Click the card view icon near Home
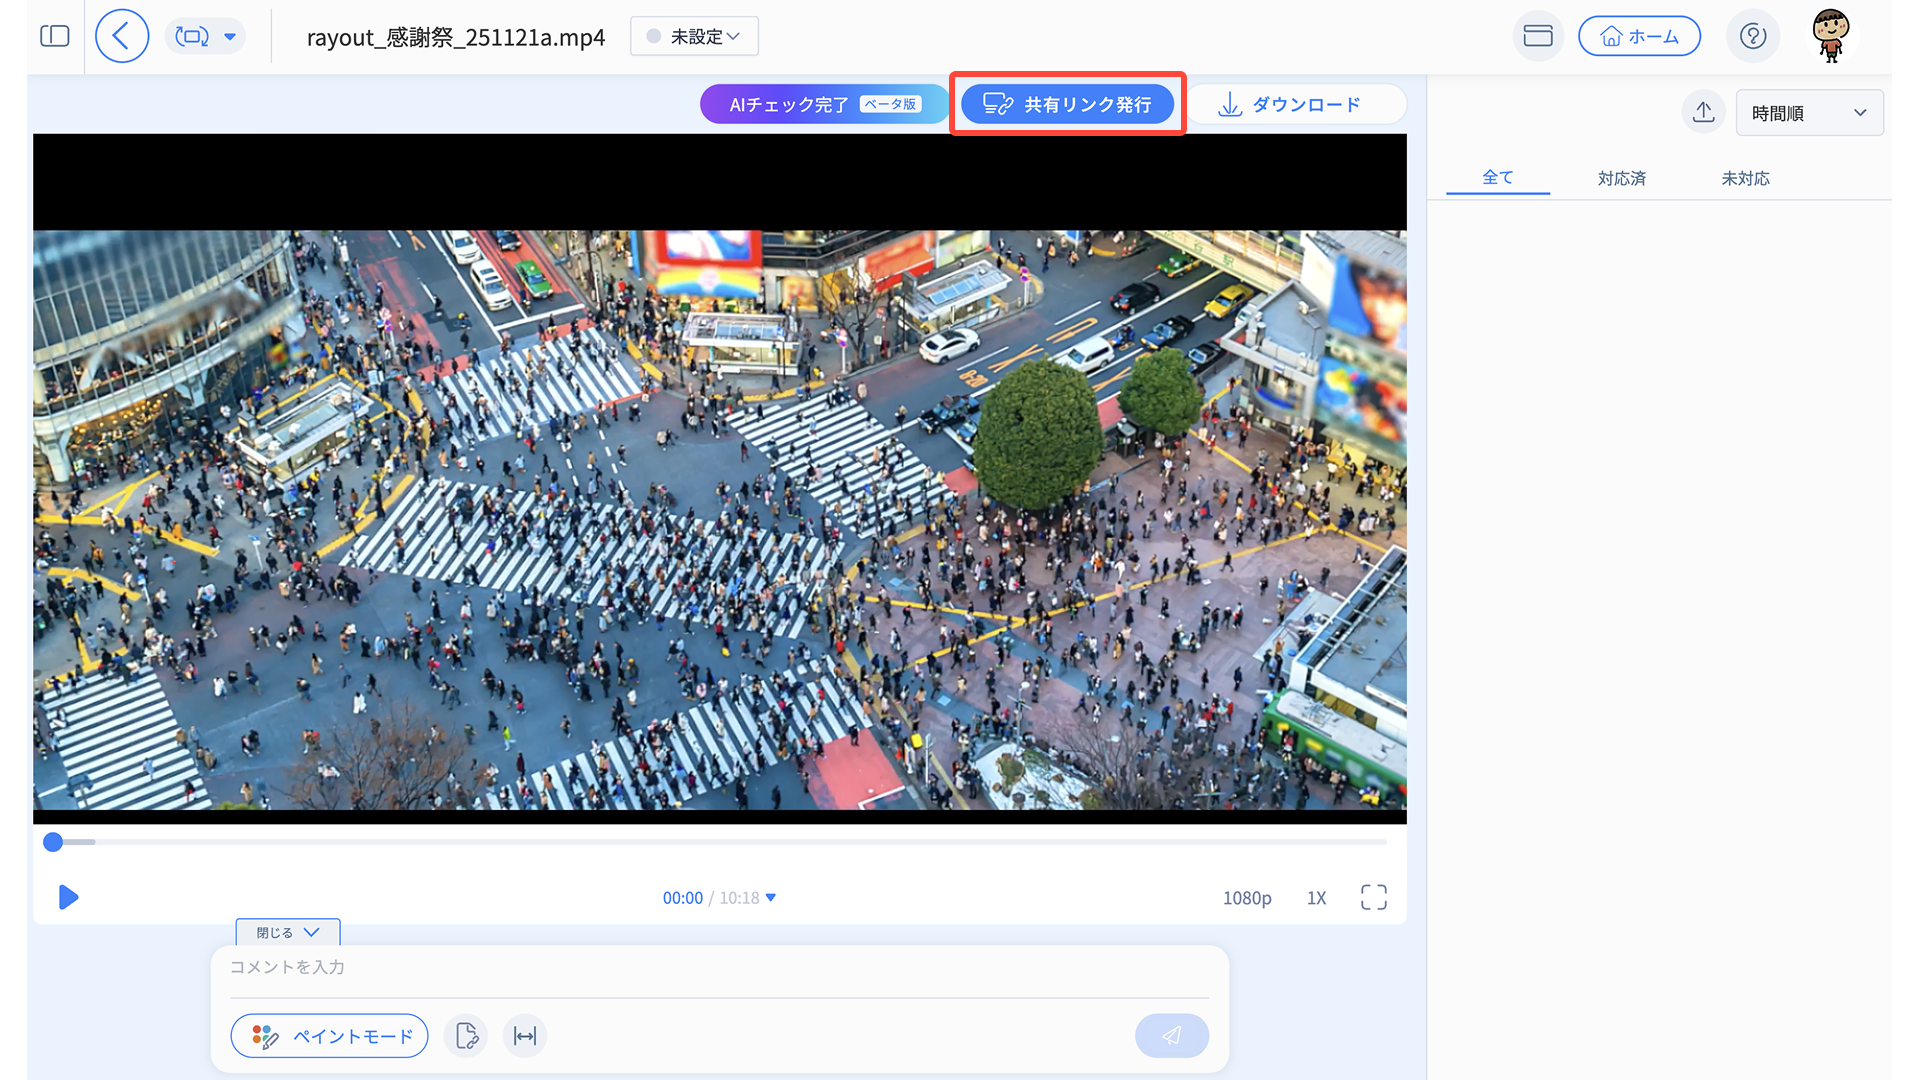 (1537, 37)
